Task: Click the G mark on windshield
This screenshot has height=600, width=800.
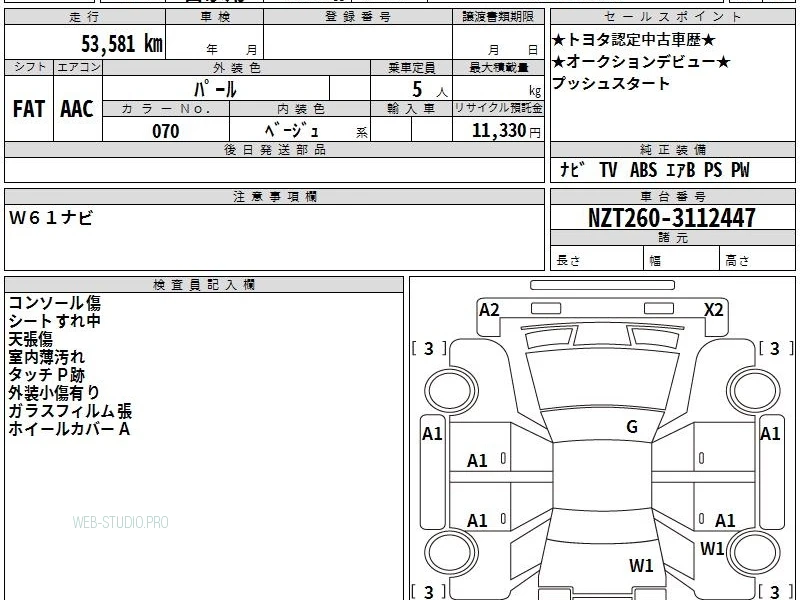Action: point(632,427)
